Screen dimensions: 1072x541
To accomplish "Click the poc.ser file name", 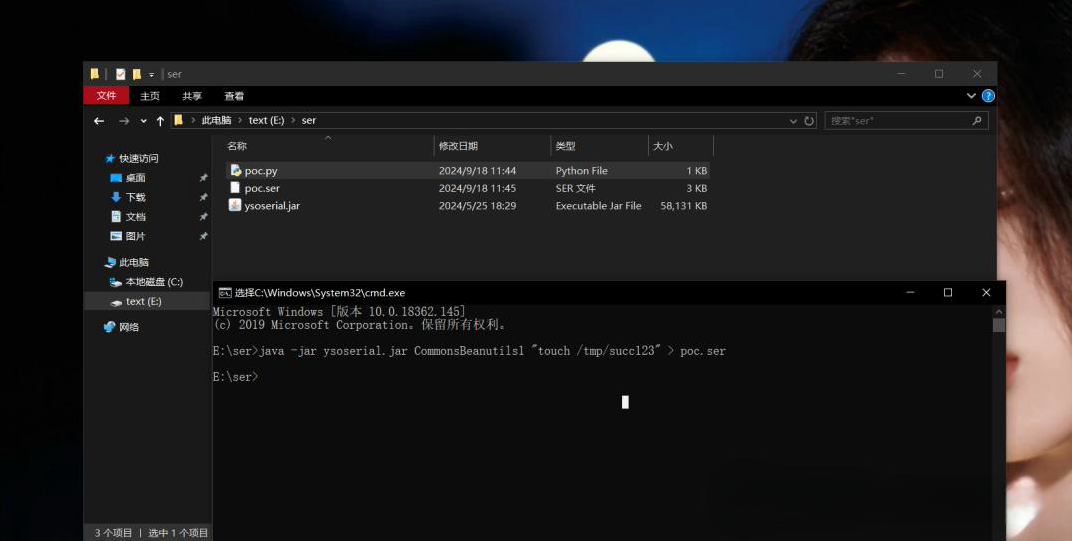I will [263, 188].
